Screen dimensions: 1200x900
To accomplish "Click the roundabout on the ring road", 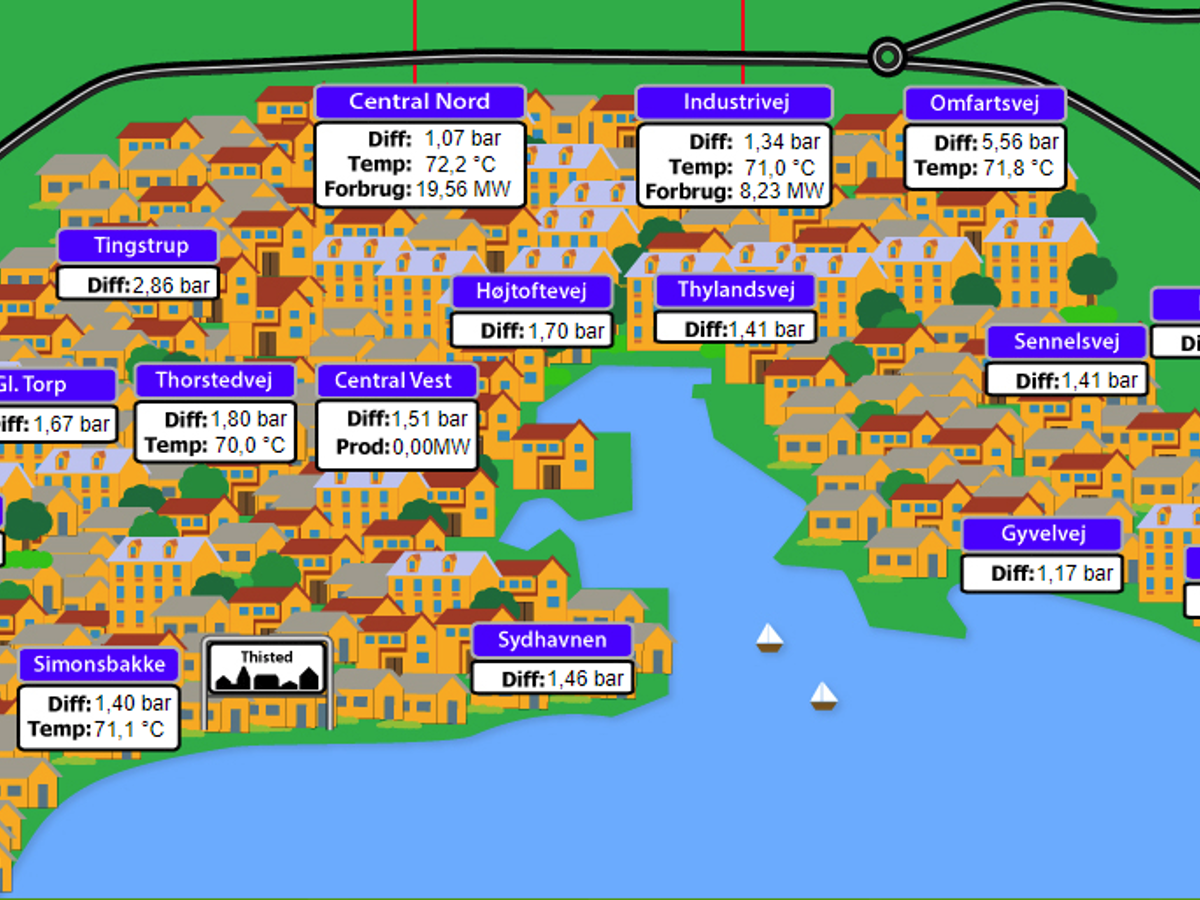I will tap(887, 57).
